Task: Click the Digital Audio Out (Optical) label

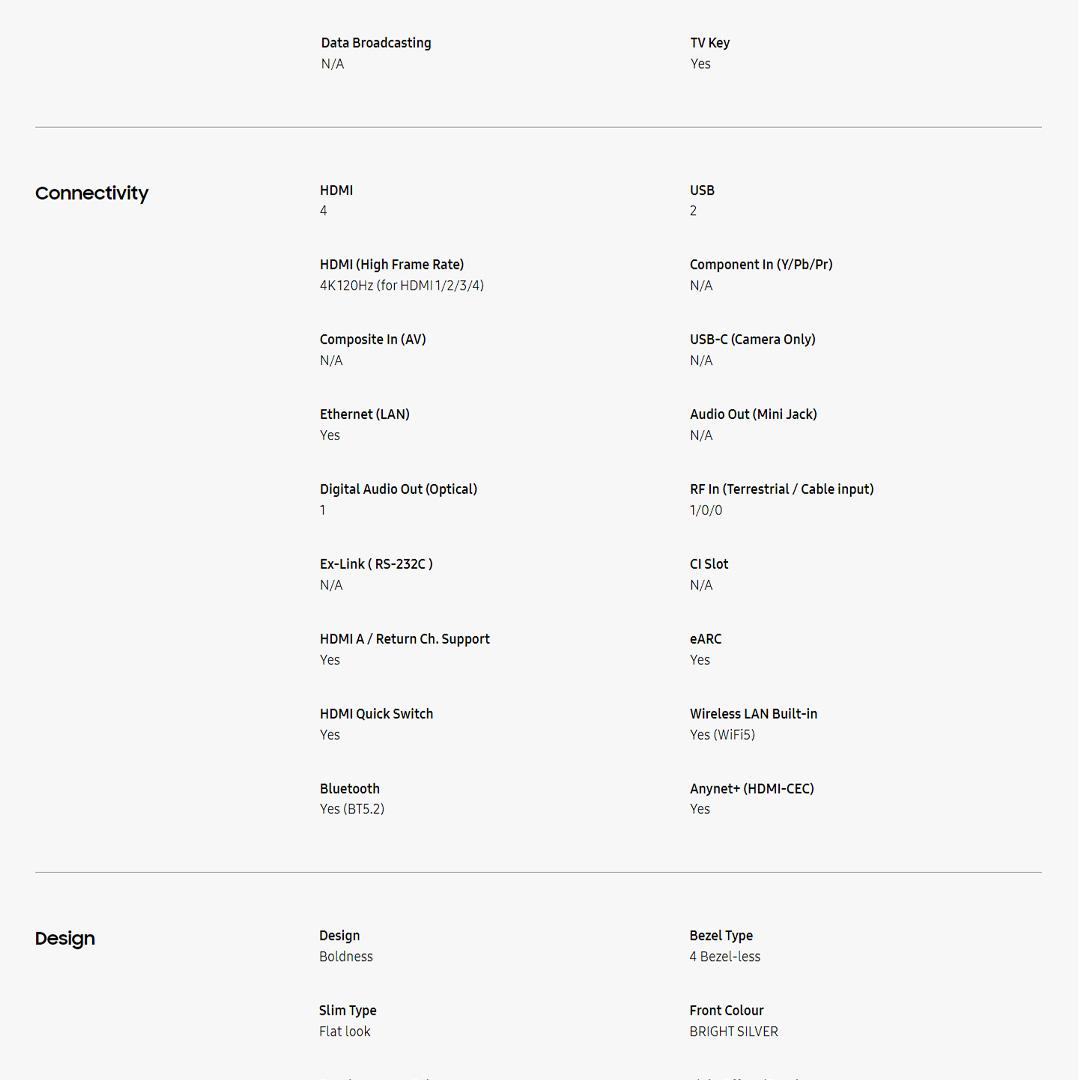Action: [398, 489]
